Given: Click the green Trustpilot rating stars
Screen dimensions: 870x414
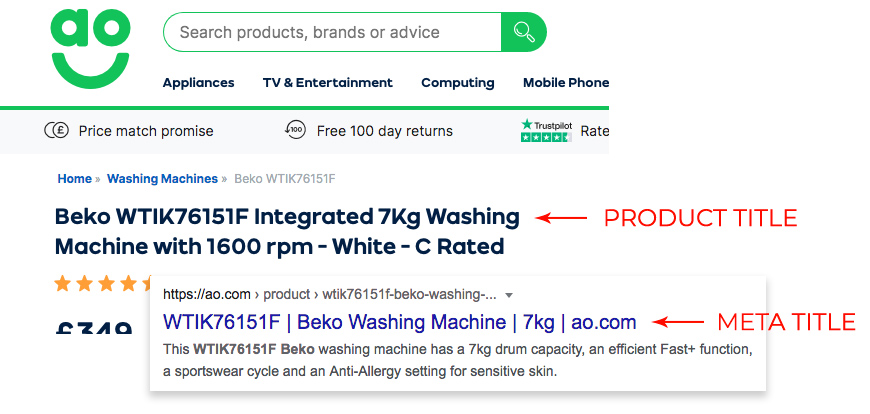Looking at the screenshot, I should (x=546, y=137).
